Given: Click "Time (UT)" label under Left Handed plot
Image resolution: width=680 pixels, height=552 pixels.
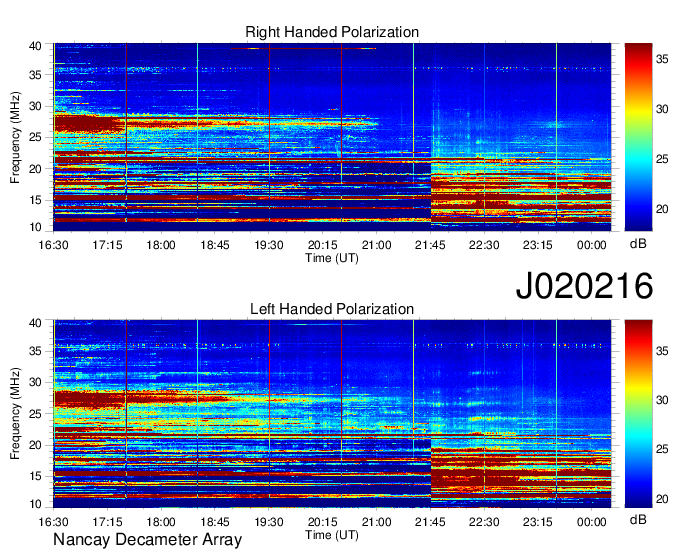Looking at the screenshot, I should (332, 535).
